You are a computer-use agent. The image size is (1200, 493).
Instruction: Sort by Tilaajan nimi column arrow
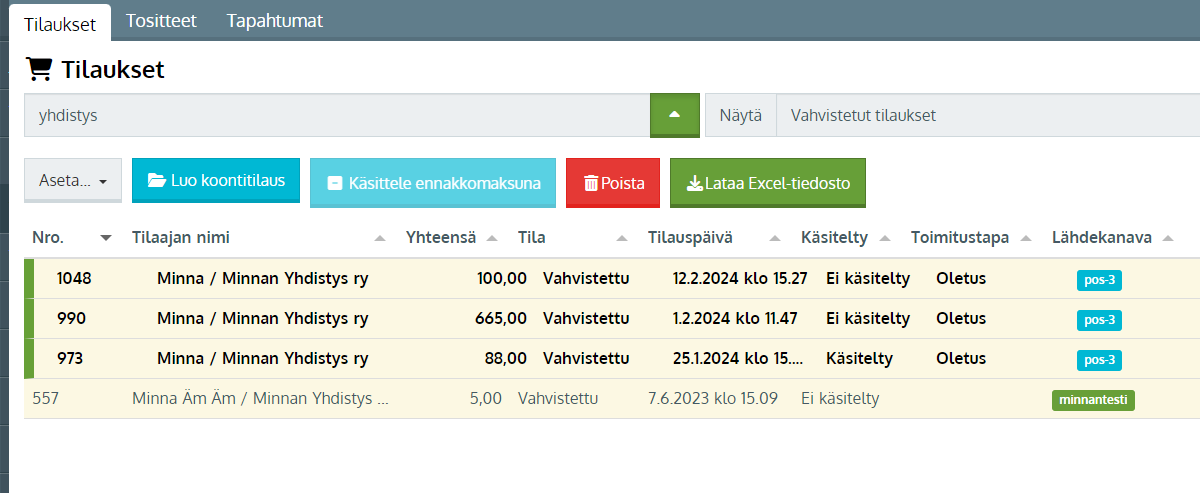click(x=379, y=238)
